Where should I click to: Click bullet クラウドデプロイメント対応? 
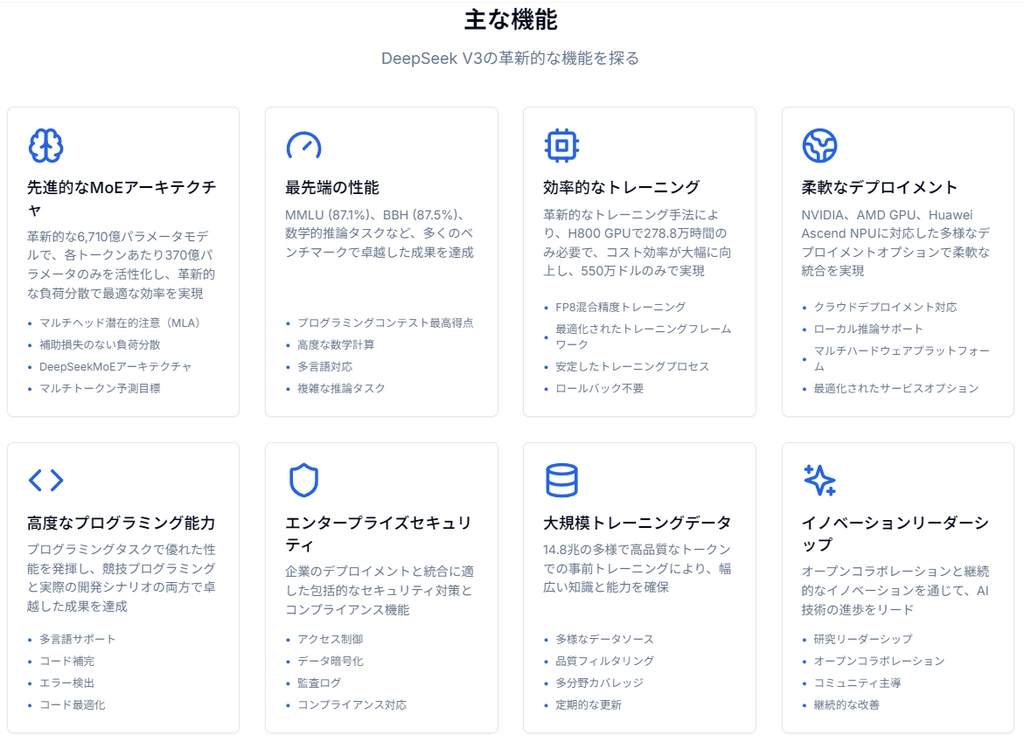point(885,307)
